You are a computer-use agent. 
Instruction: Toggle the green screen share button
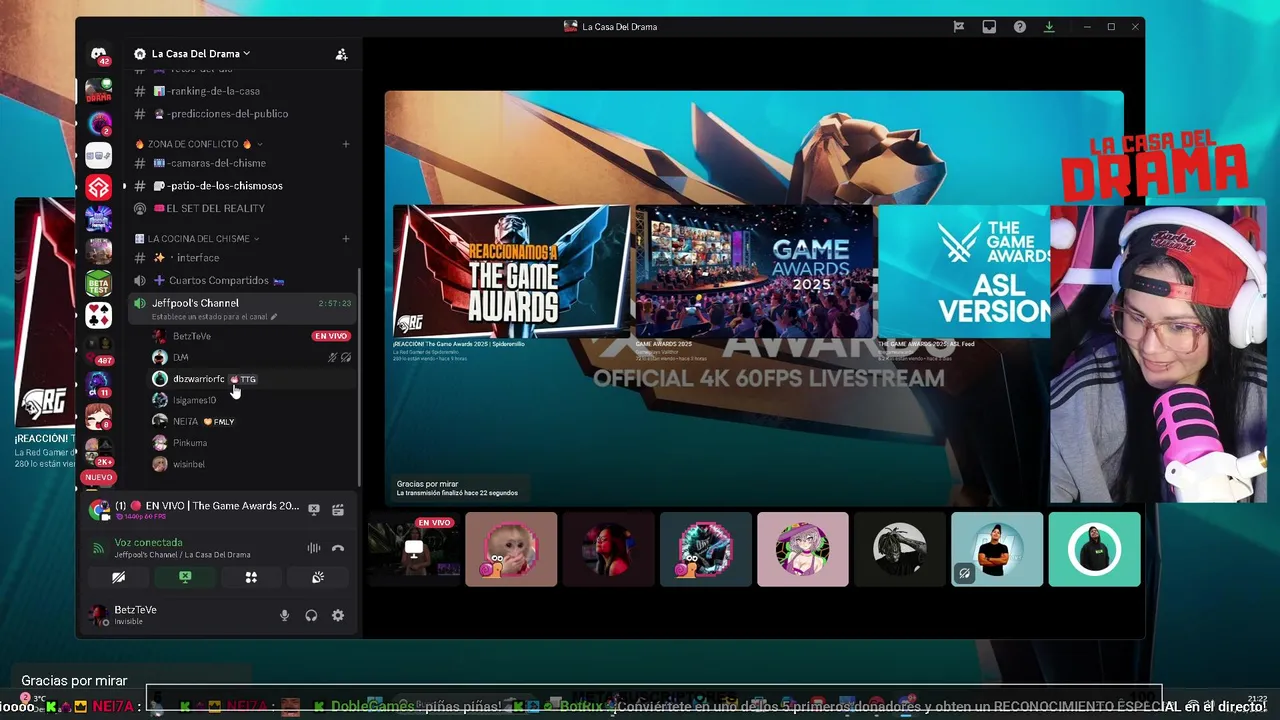(185, 577)
